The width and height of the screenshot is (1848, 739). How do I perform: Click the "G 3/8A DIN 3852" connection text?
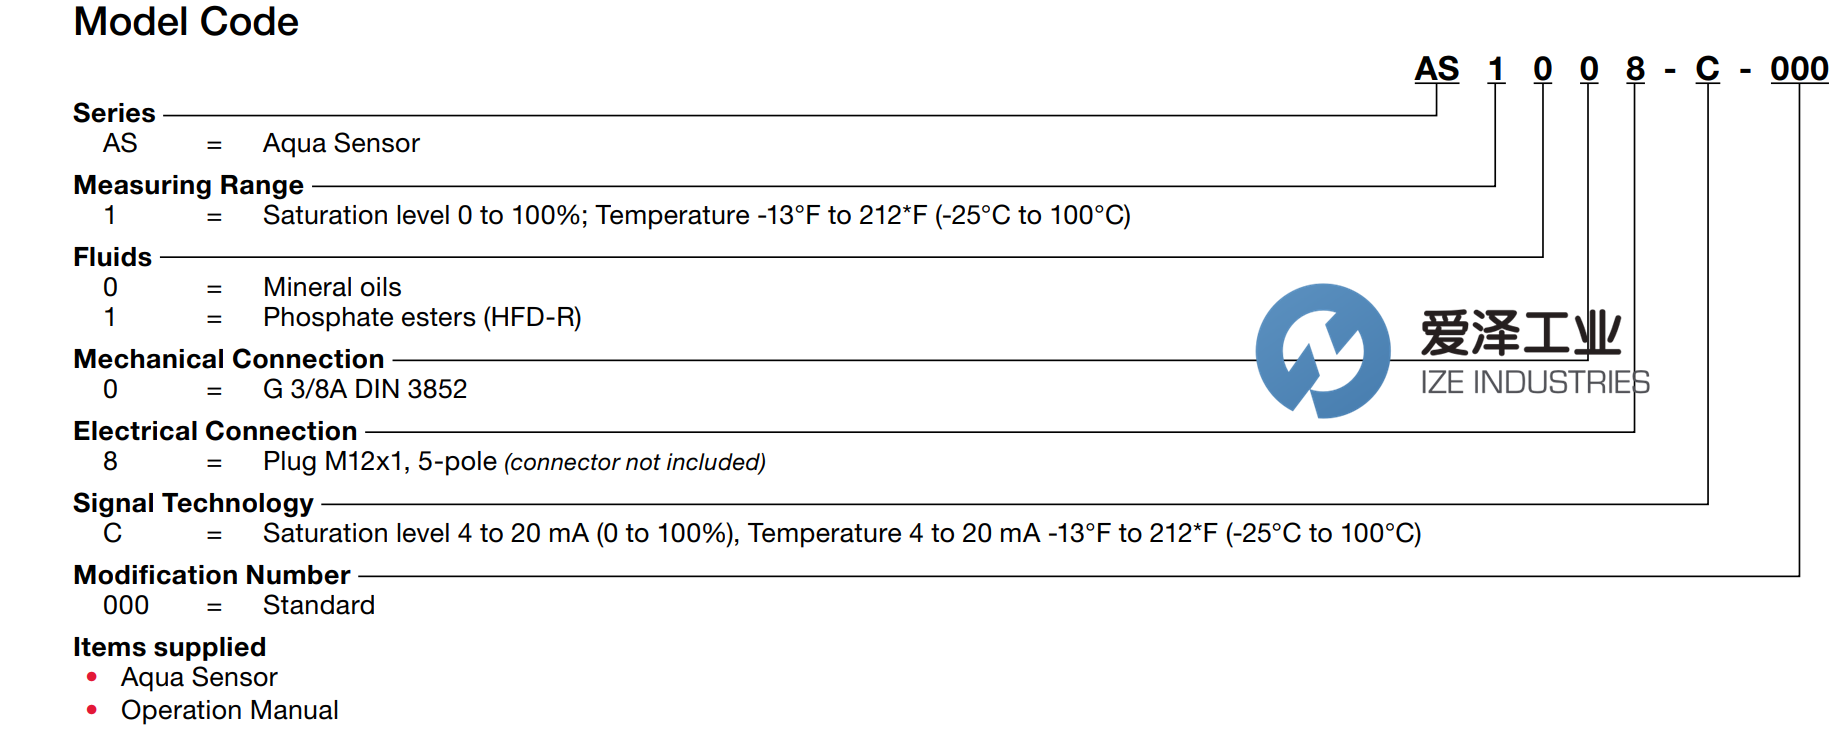coord(365,389)
